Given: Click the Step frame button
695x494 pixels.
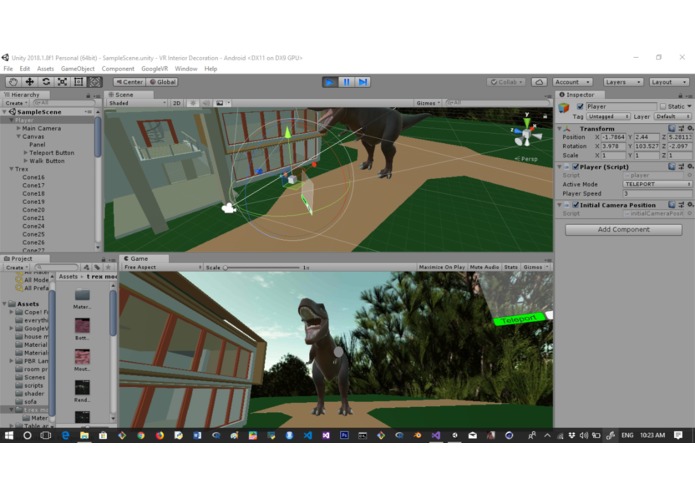Looking at the screenshot, I should tap(363, 82).
